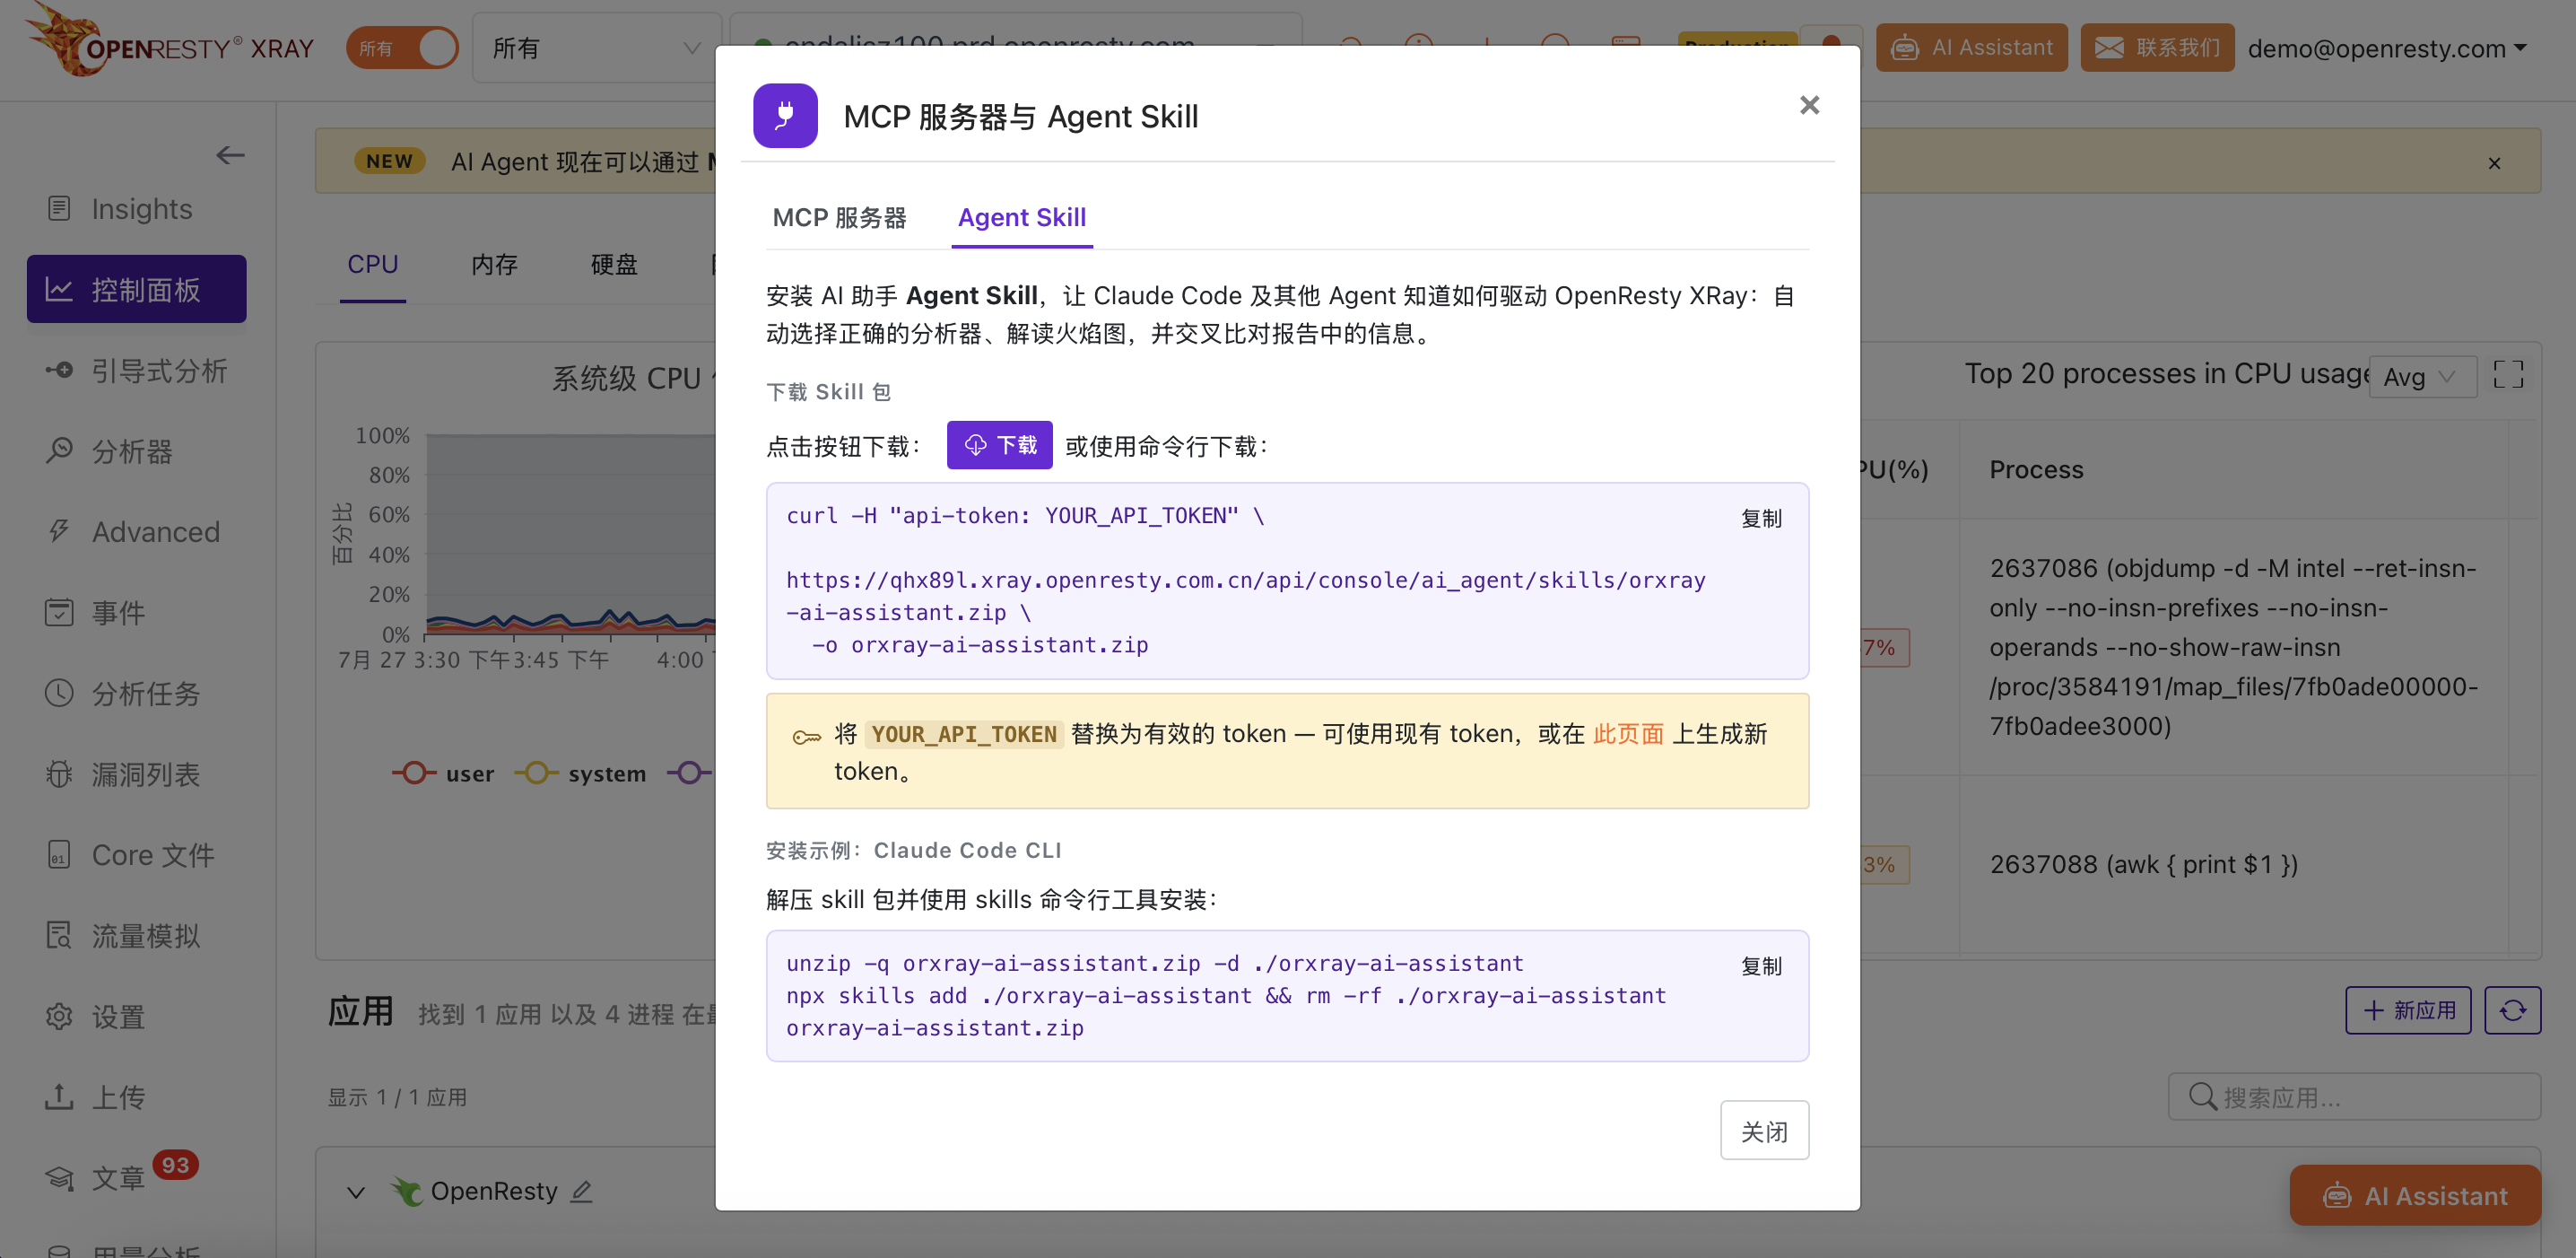Select the 硬盘 disk tab
Image resolution: width=2576 pixels, height=1258 pixels.
click(614, 264)
